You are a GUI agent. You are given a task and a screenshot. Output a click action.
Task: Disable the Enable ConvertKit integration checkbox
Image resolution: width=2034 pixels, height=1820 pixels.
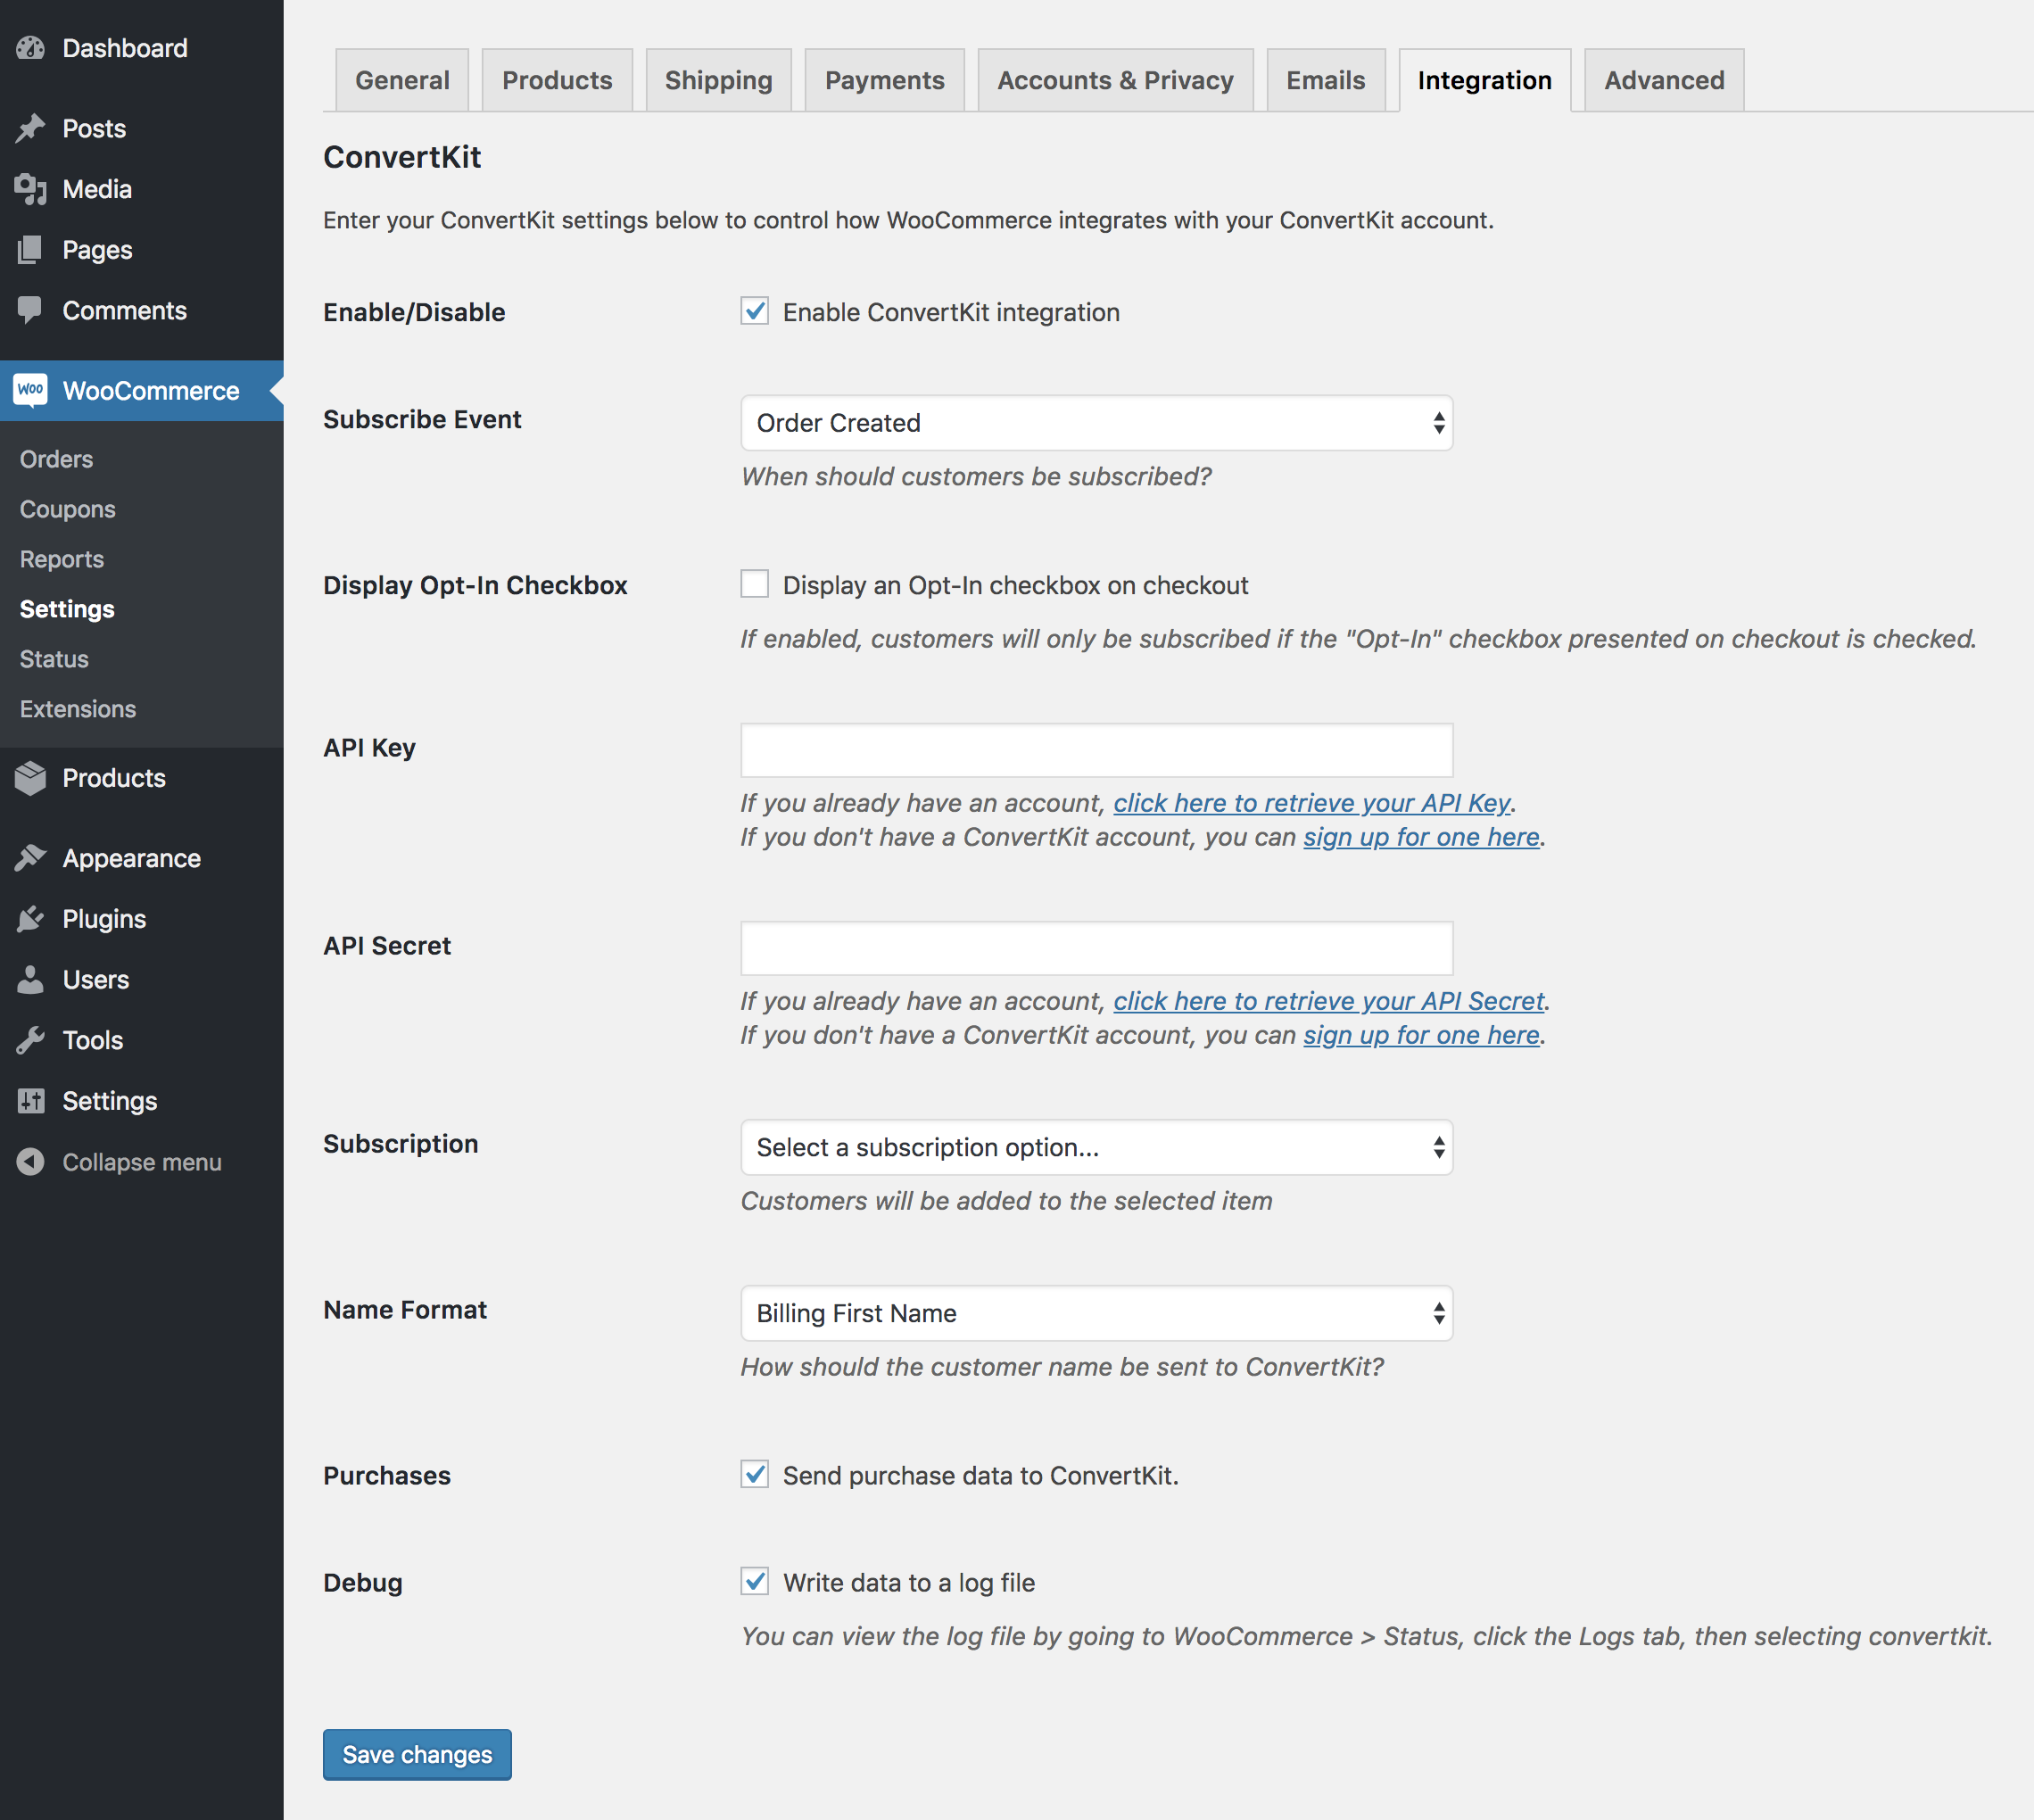tap(754, 311)
